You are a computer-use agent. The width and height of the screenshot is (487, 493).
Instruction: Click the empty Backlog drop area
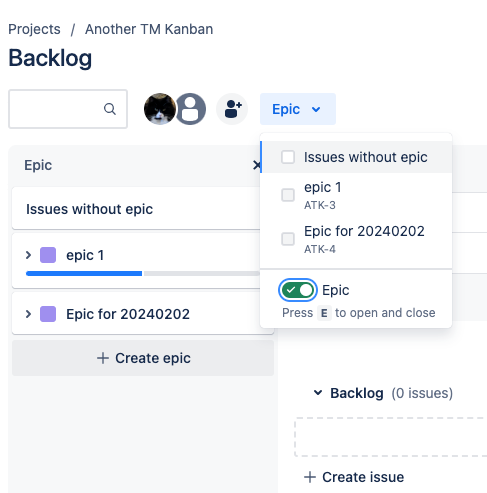click(391, 436)
